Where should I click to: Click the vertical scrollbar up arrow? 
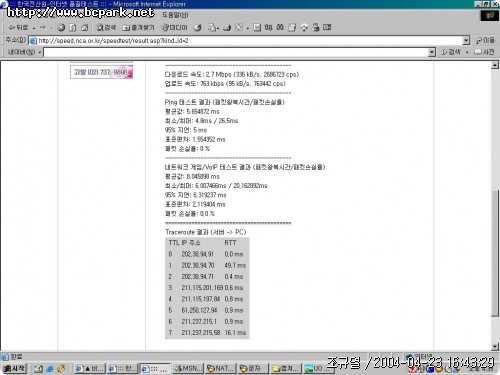495,65
